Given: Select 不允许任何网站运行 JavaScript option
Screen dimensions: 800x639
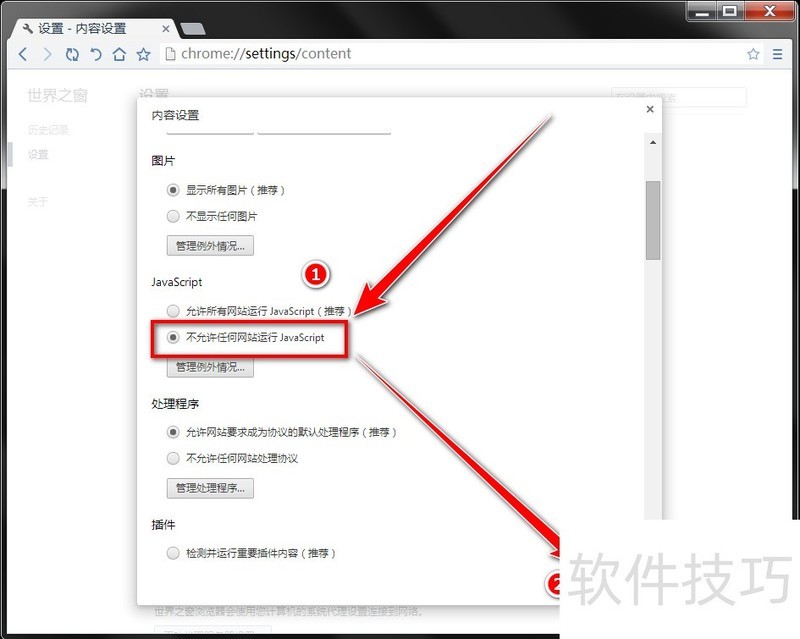Looking at the screenshot, I should [x=173, y=338].
